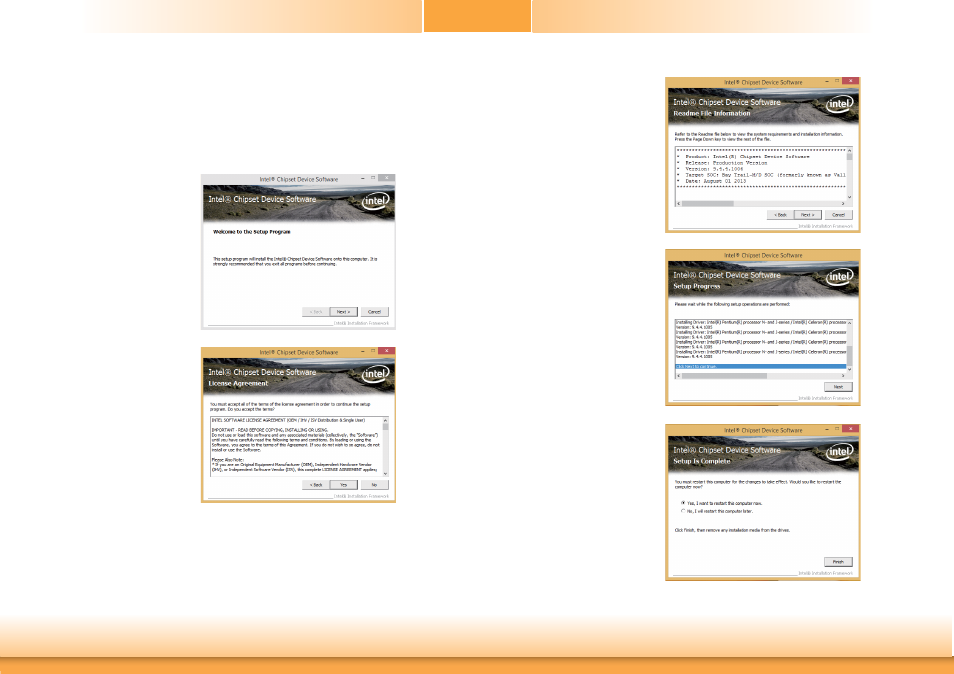Click Yes to accept the License Agreement
Viewport: 954px width, 674px height.
pyautogui.click(x=343, y=485)
